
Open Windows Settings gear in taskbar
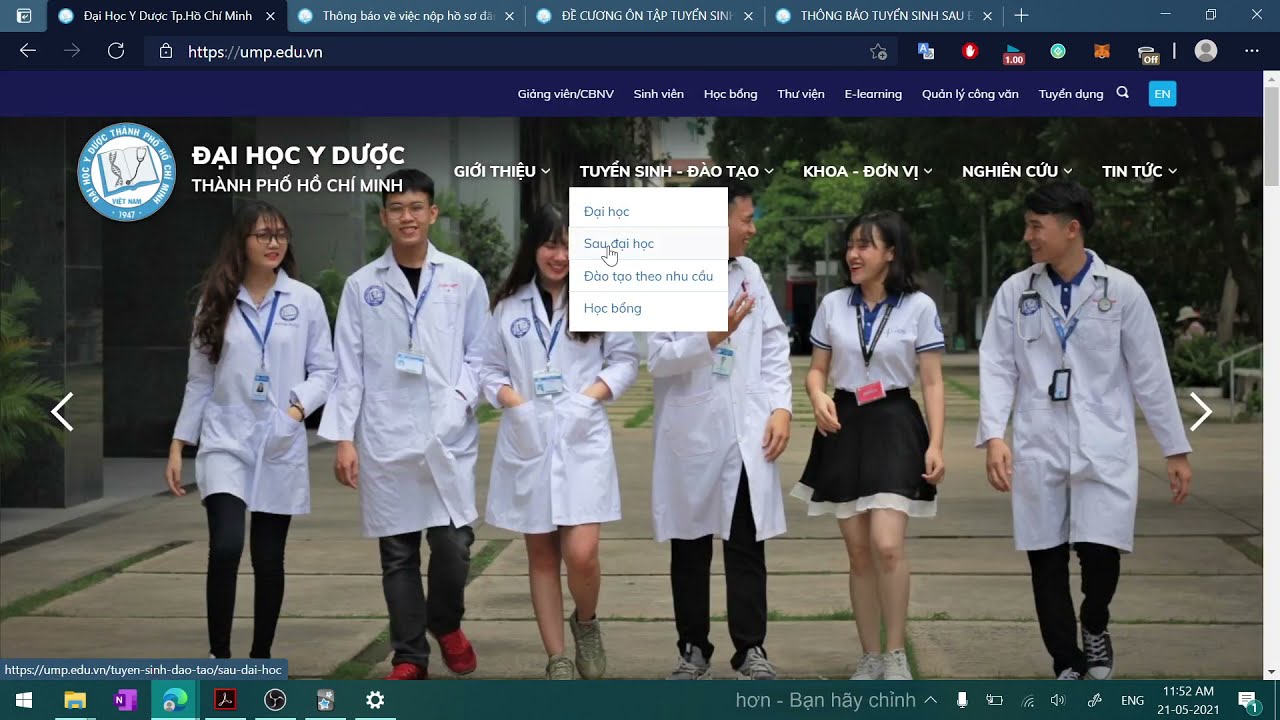[x=375, y=700]
